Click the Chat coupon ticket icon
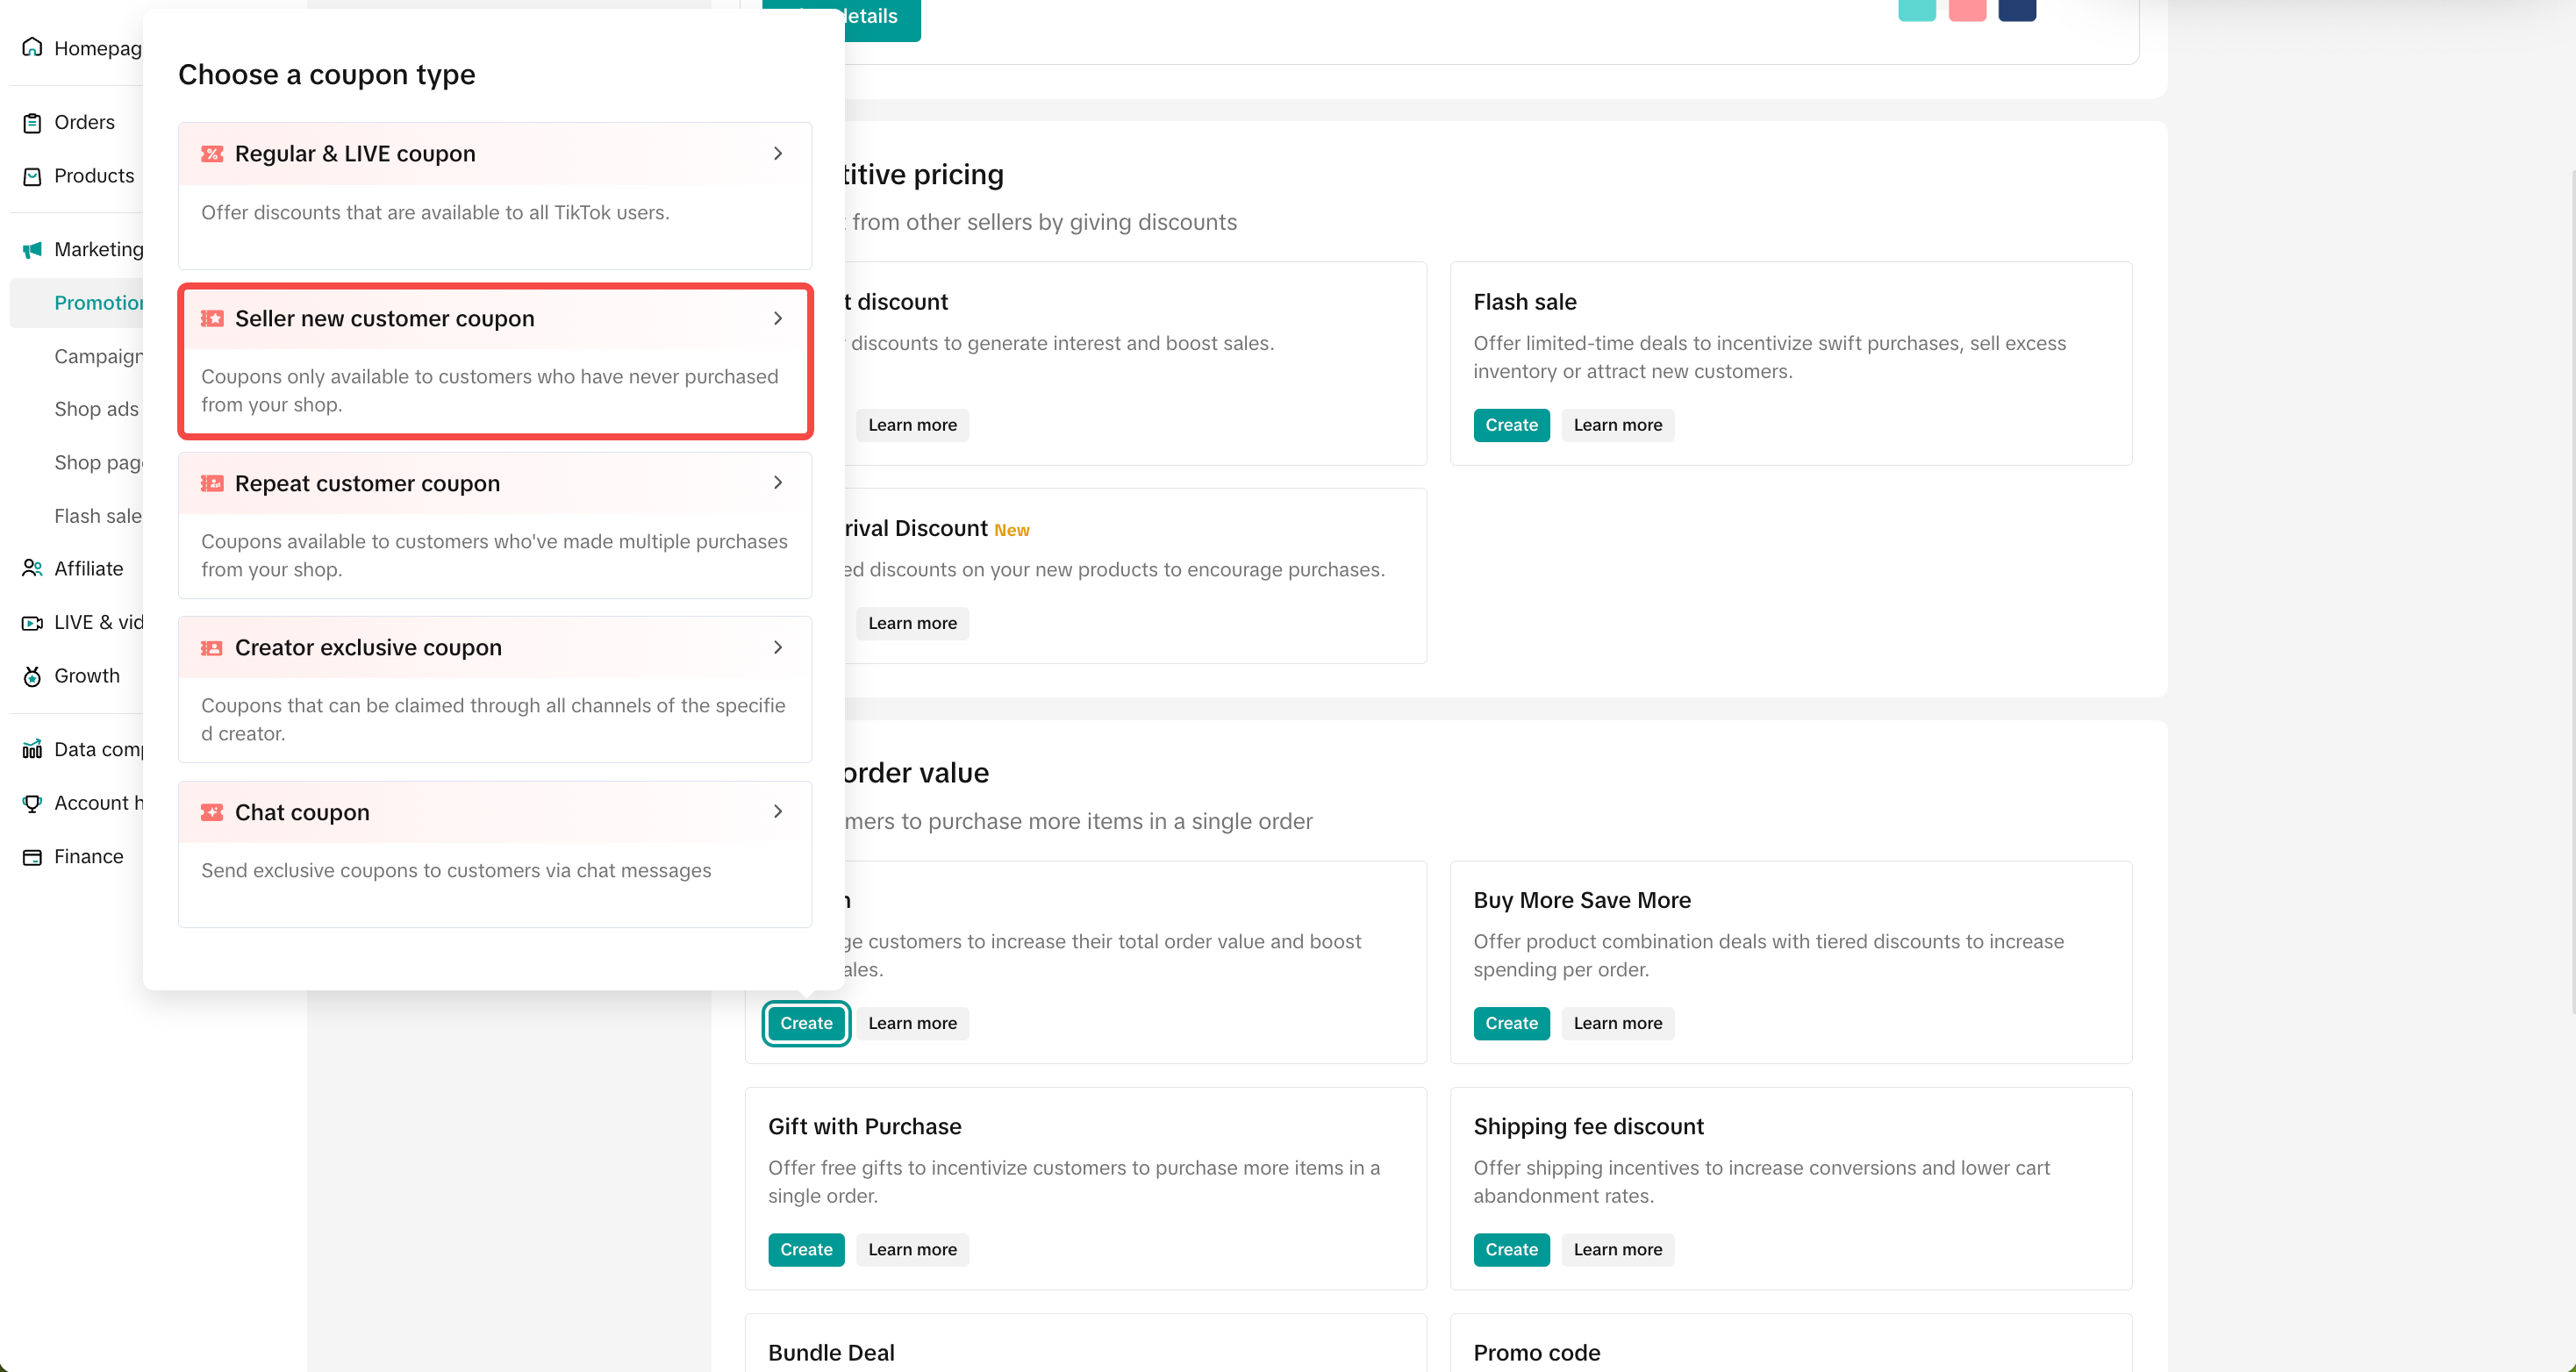2576x1372 pixels. tap(212, 812)
